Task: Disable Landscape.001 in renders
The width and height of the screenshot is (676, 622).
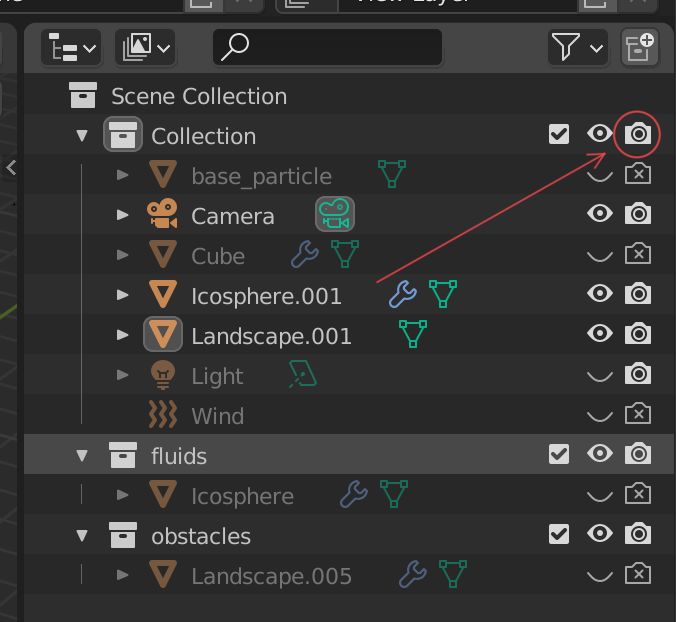Action: [x=638, y=333]
